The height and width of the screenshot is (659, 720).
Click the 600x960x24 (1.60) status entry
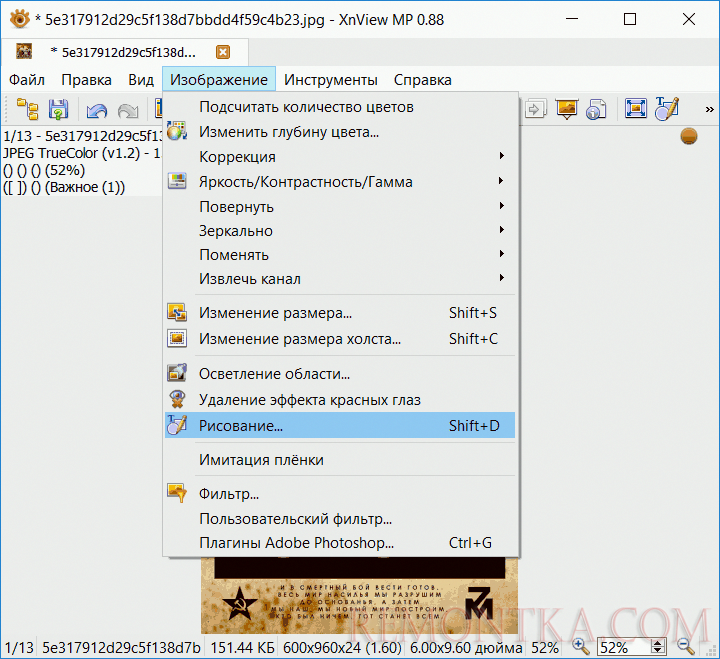tap(342, 648)
